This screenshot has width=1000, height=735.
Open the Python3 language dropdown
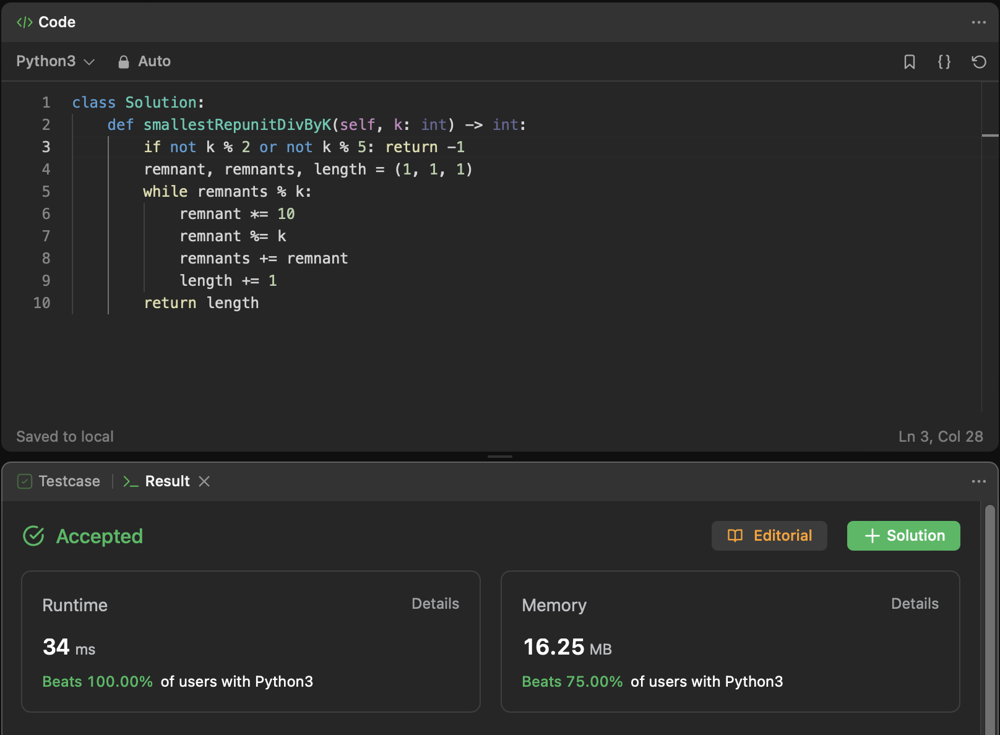pos(55,62)
